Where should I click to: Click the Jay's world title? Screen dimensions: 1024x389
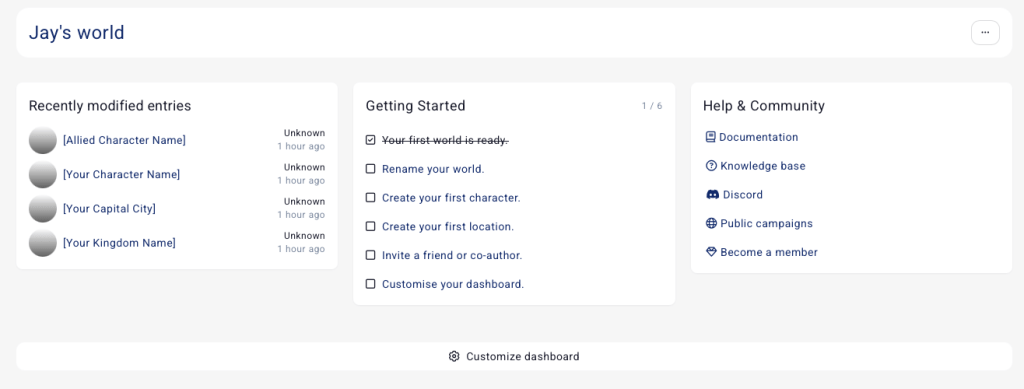pos(76,33)
